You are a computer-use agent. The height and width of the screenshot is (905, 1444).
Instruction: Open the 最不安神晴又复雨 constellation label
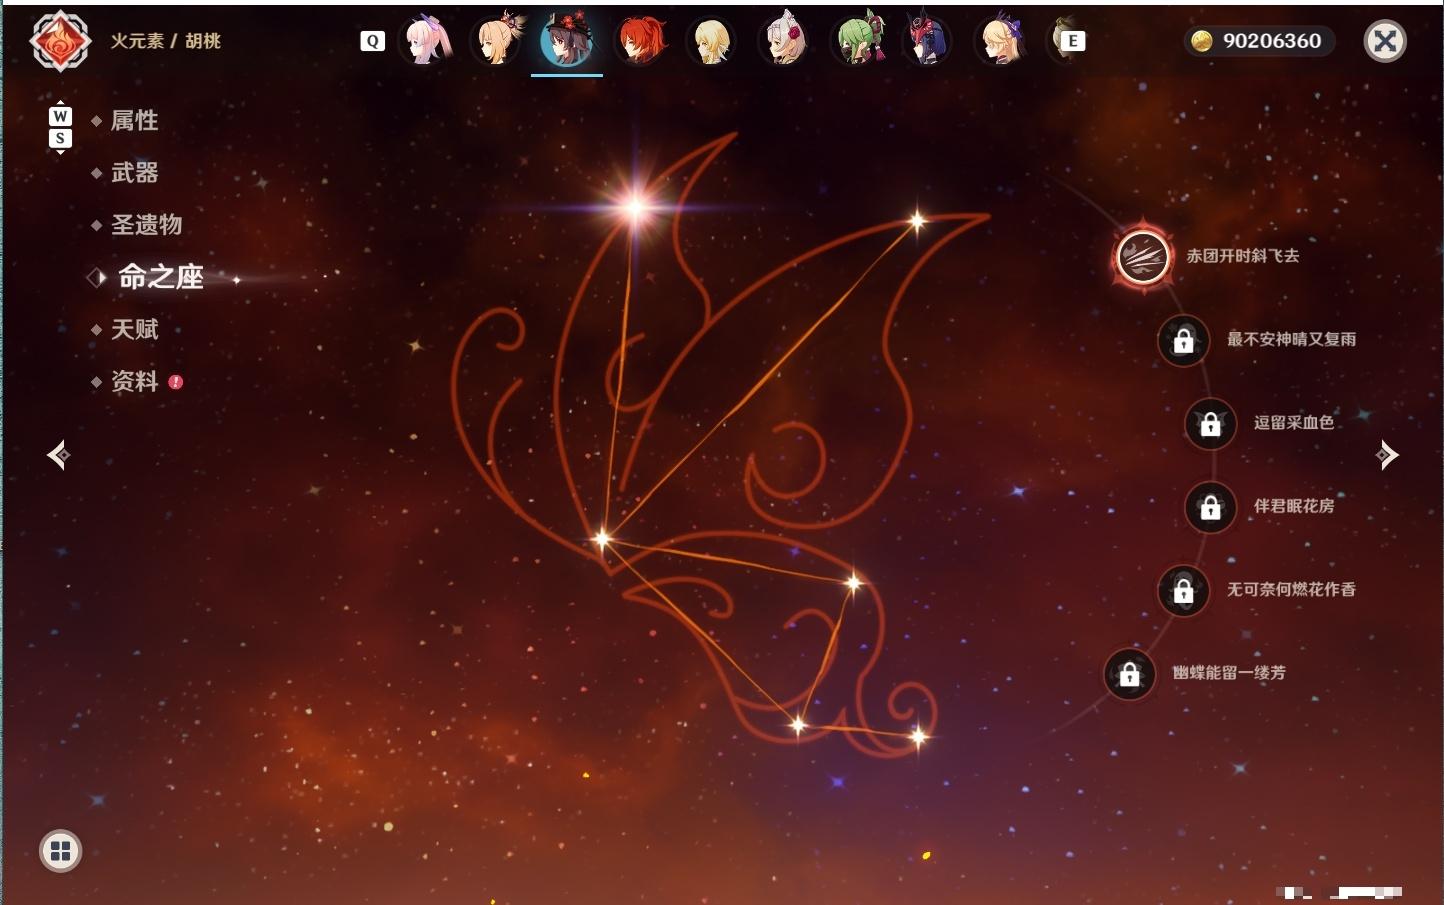(x=1292, y=340)
